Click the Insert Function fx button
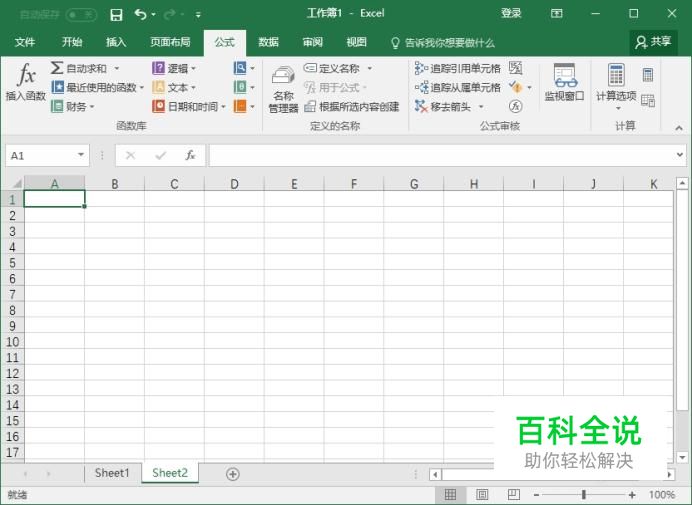 [x=26, y=82]
